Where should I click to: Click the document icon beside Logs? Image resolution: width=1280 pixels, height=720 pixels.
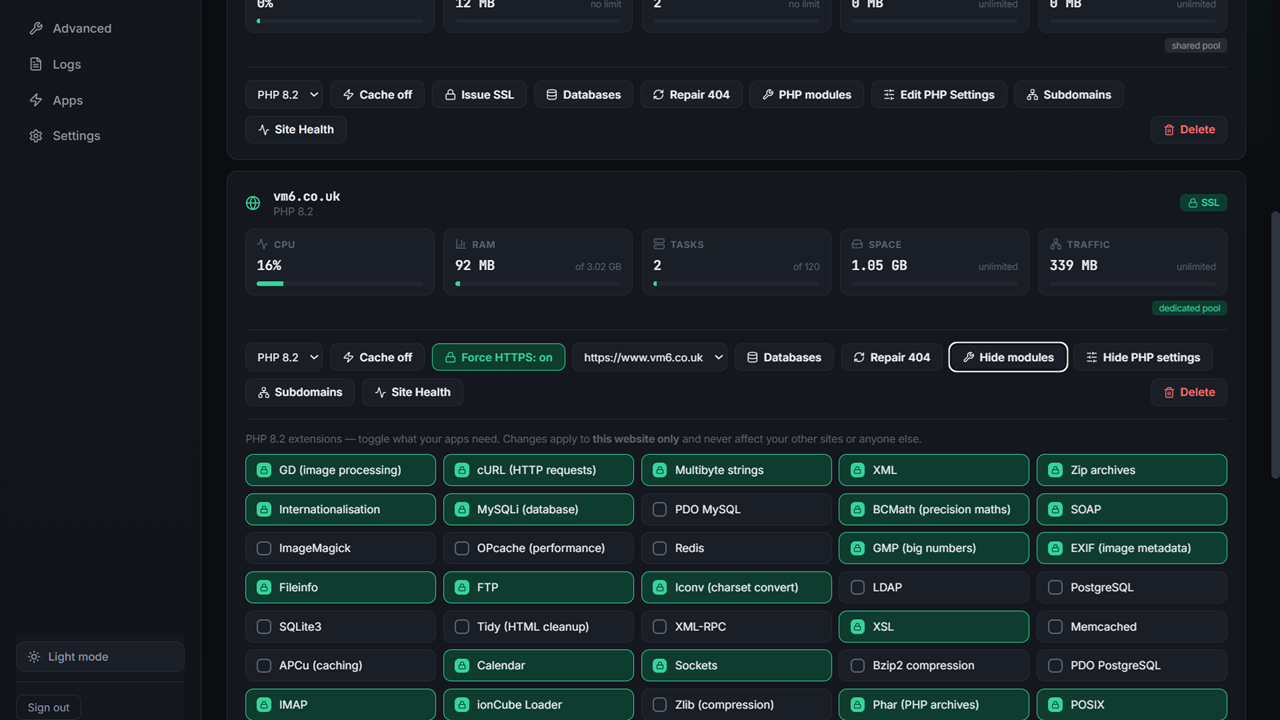click(x=36, y=64)
